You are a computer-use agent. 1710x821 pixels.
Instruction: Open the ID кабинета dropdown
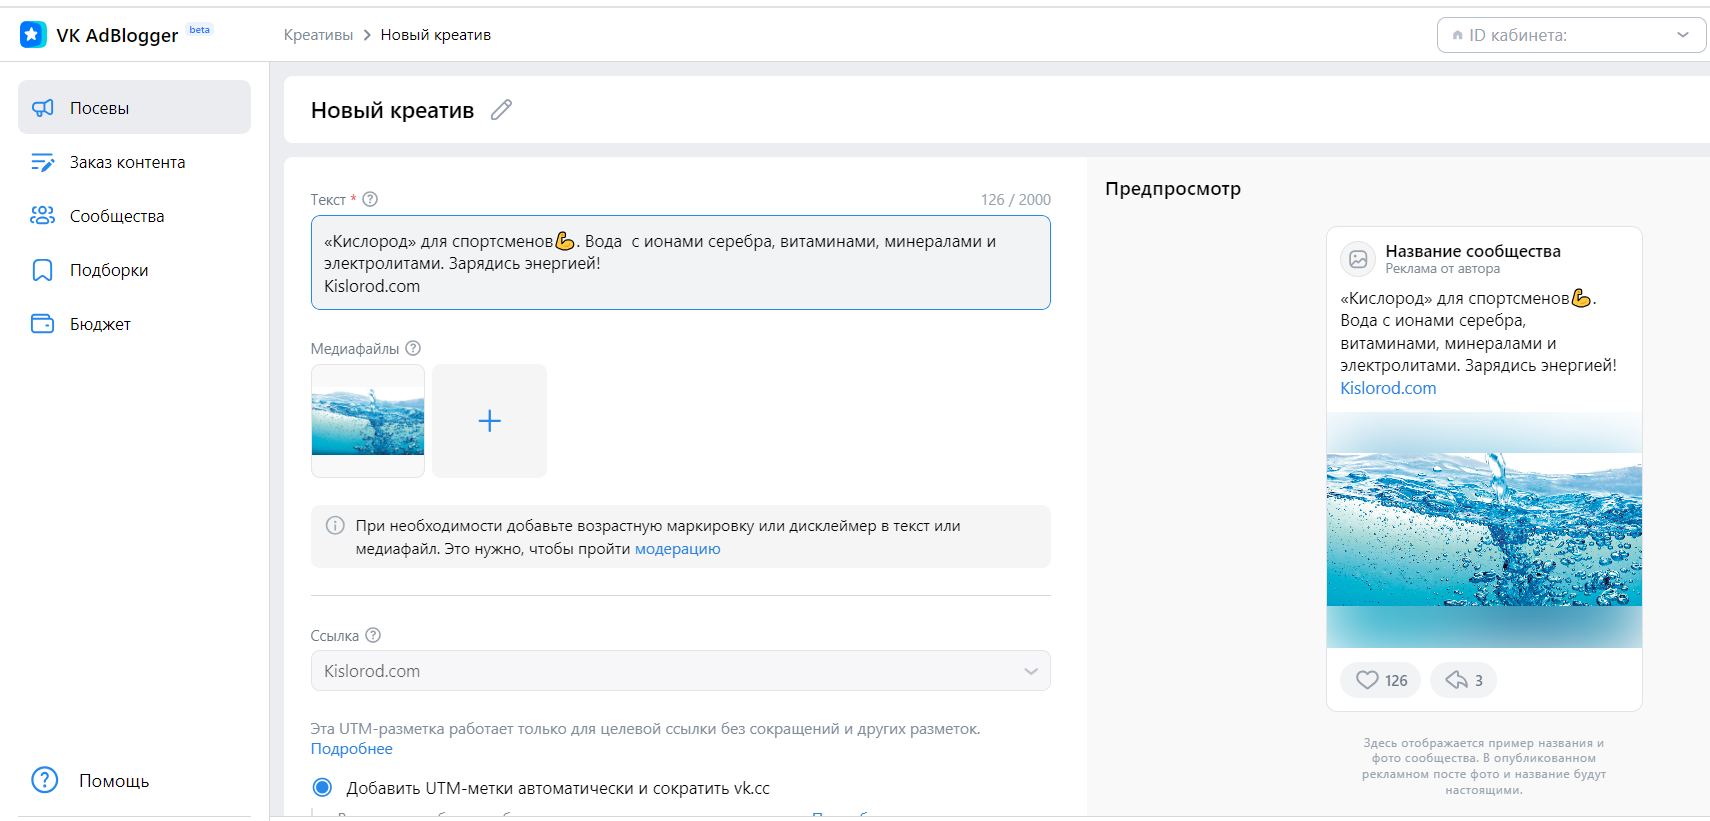point(1571,35)
